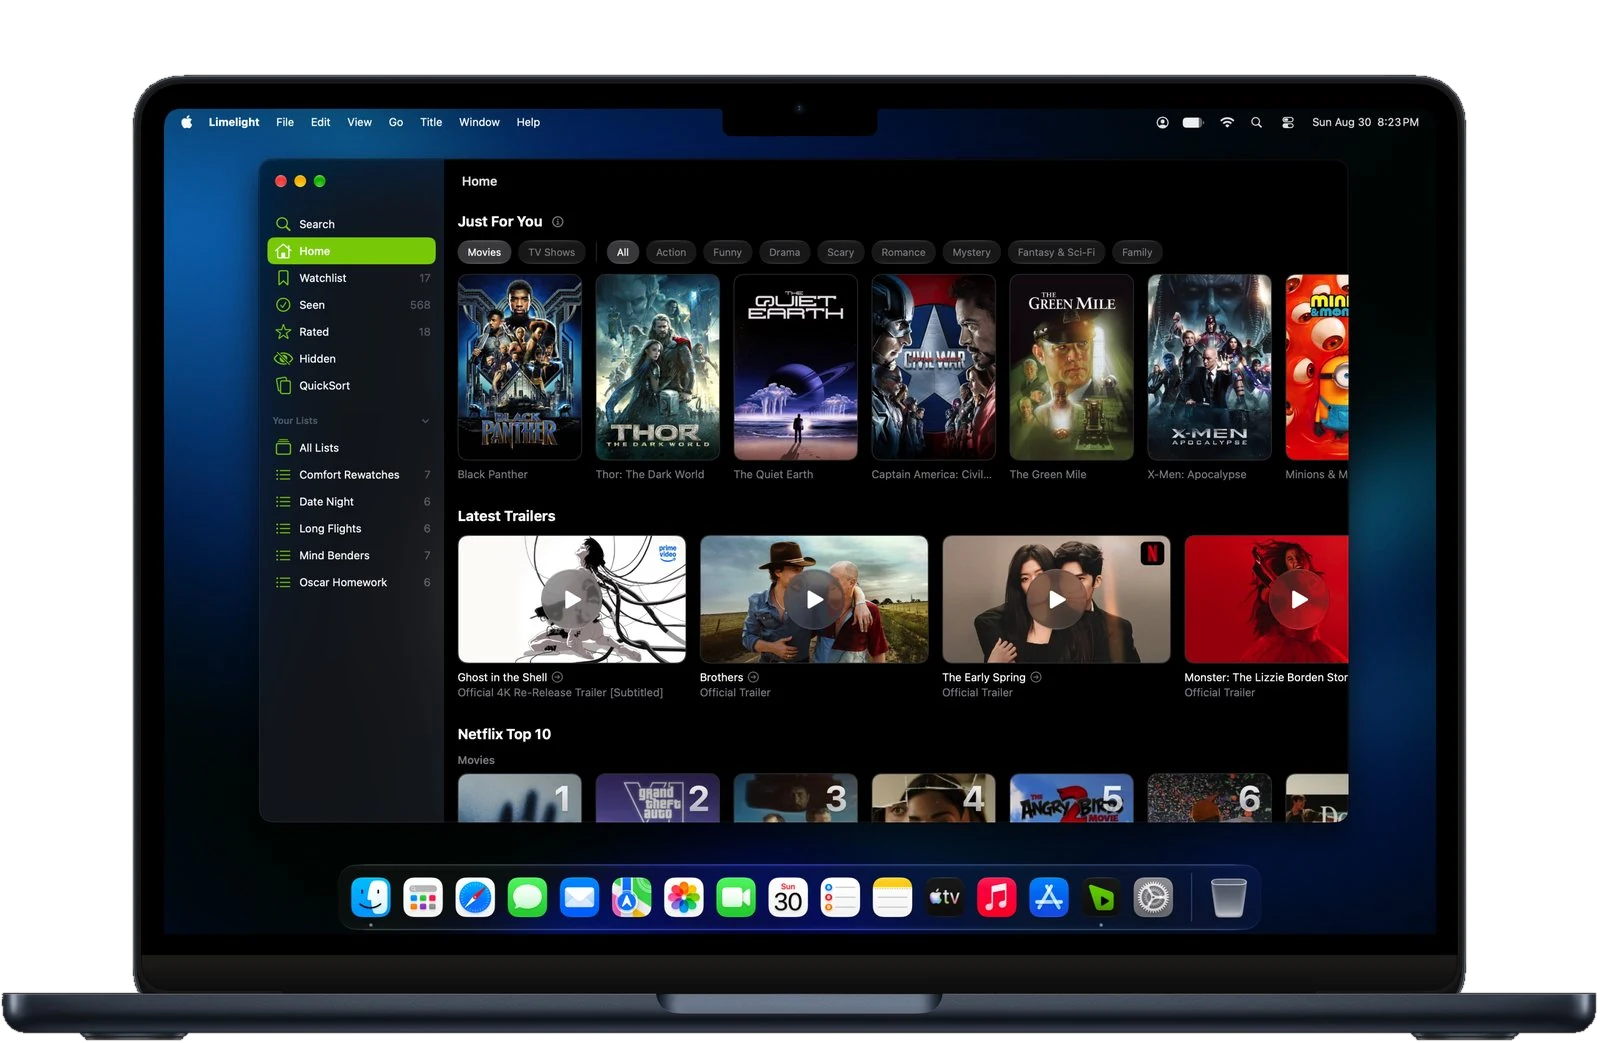Viewport: 1600px width, 1043px height.
Task: Open Hidden crossed-eye icon in sidebar
Action: point(283,359)
